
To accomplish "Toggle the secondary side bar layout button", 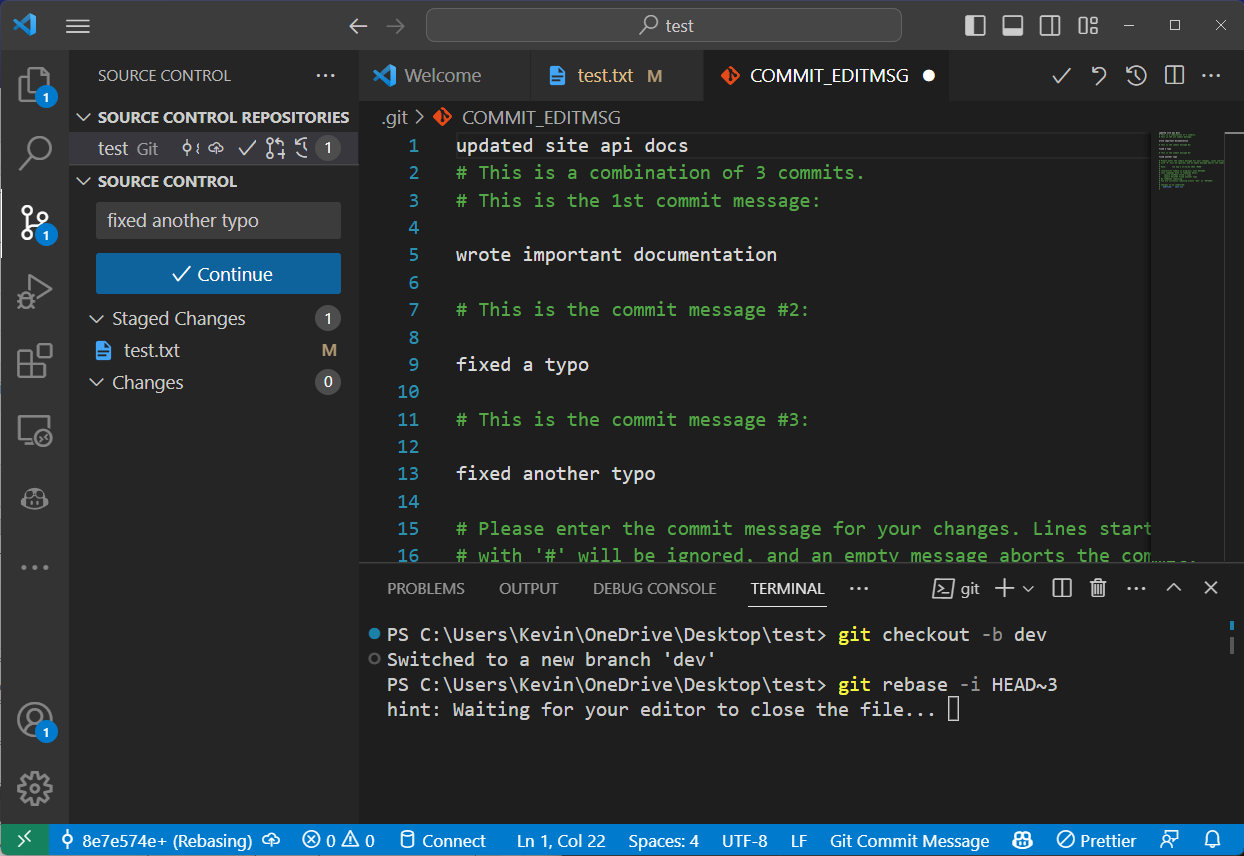I will pyautogui.click(x=1050, y=26).
